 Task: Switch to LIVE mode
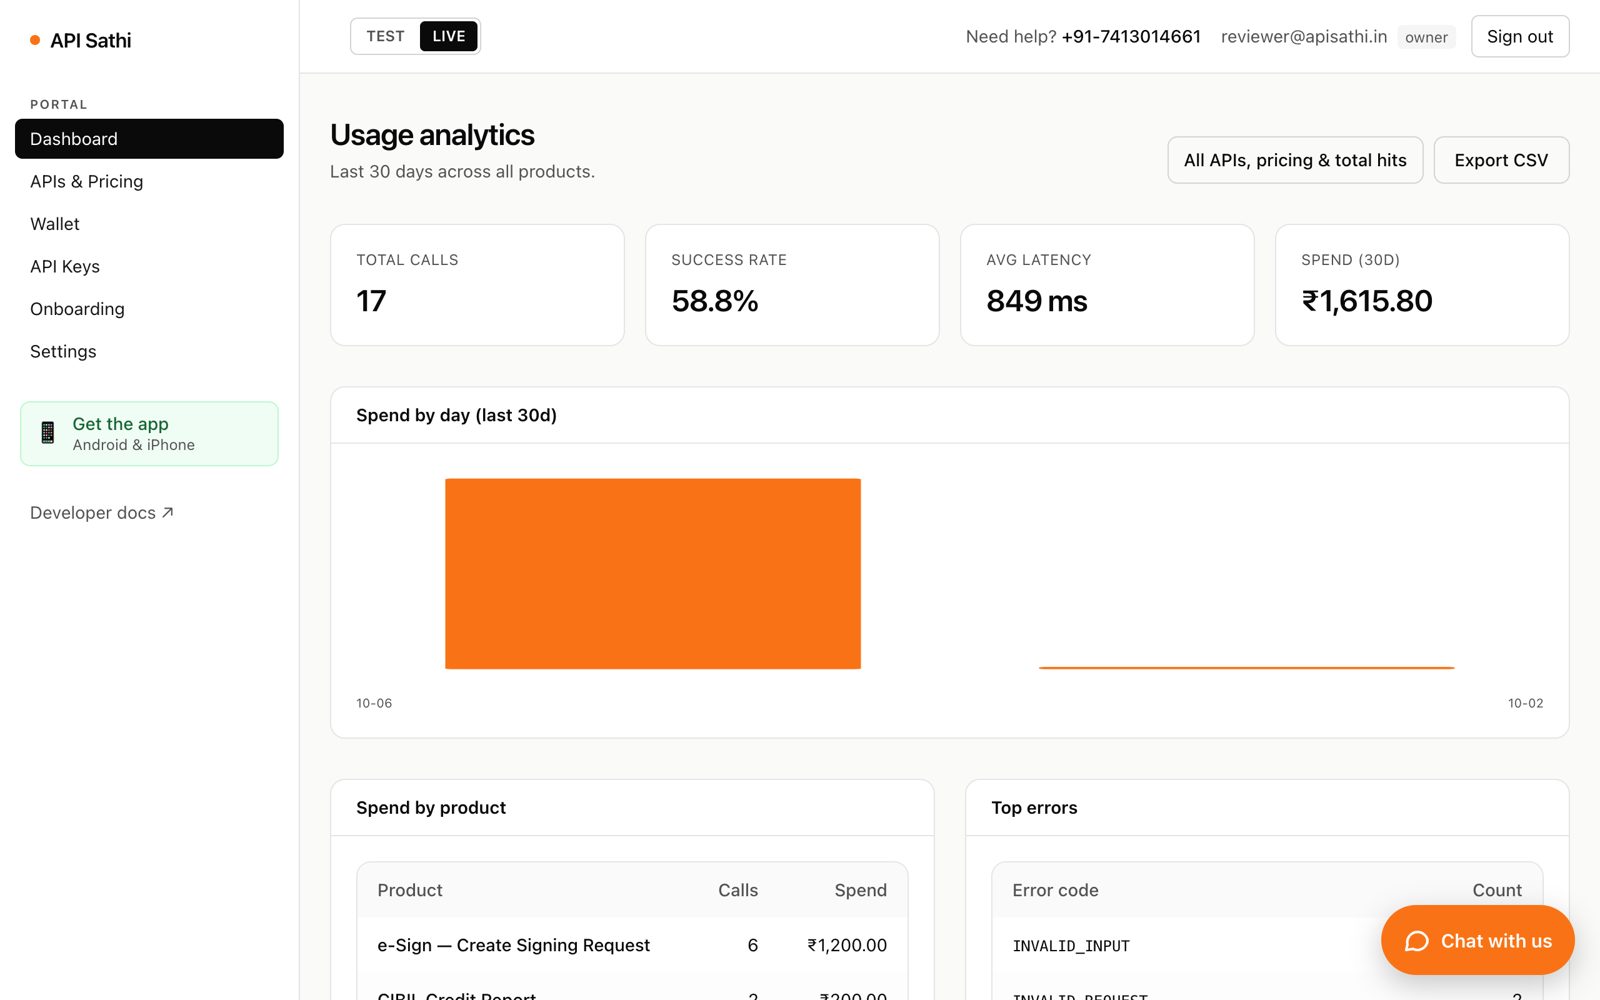pyautogui.click(x=449, y=36)
